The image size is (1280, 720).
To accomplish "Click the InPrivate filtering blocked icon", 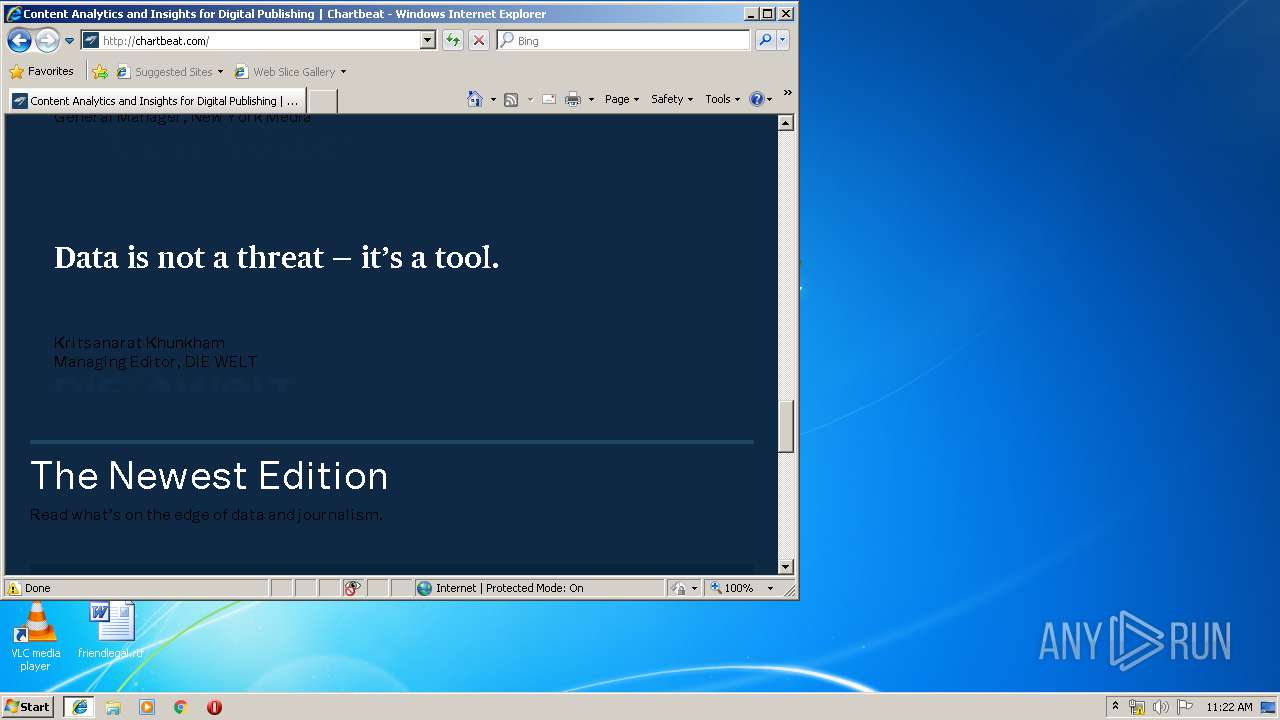I will pyautogui.click(x=353, y=588).
